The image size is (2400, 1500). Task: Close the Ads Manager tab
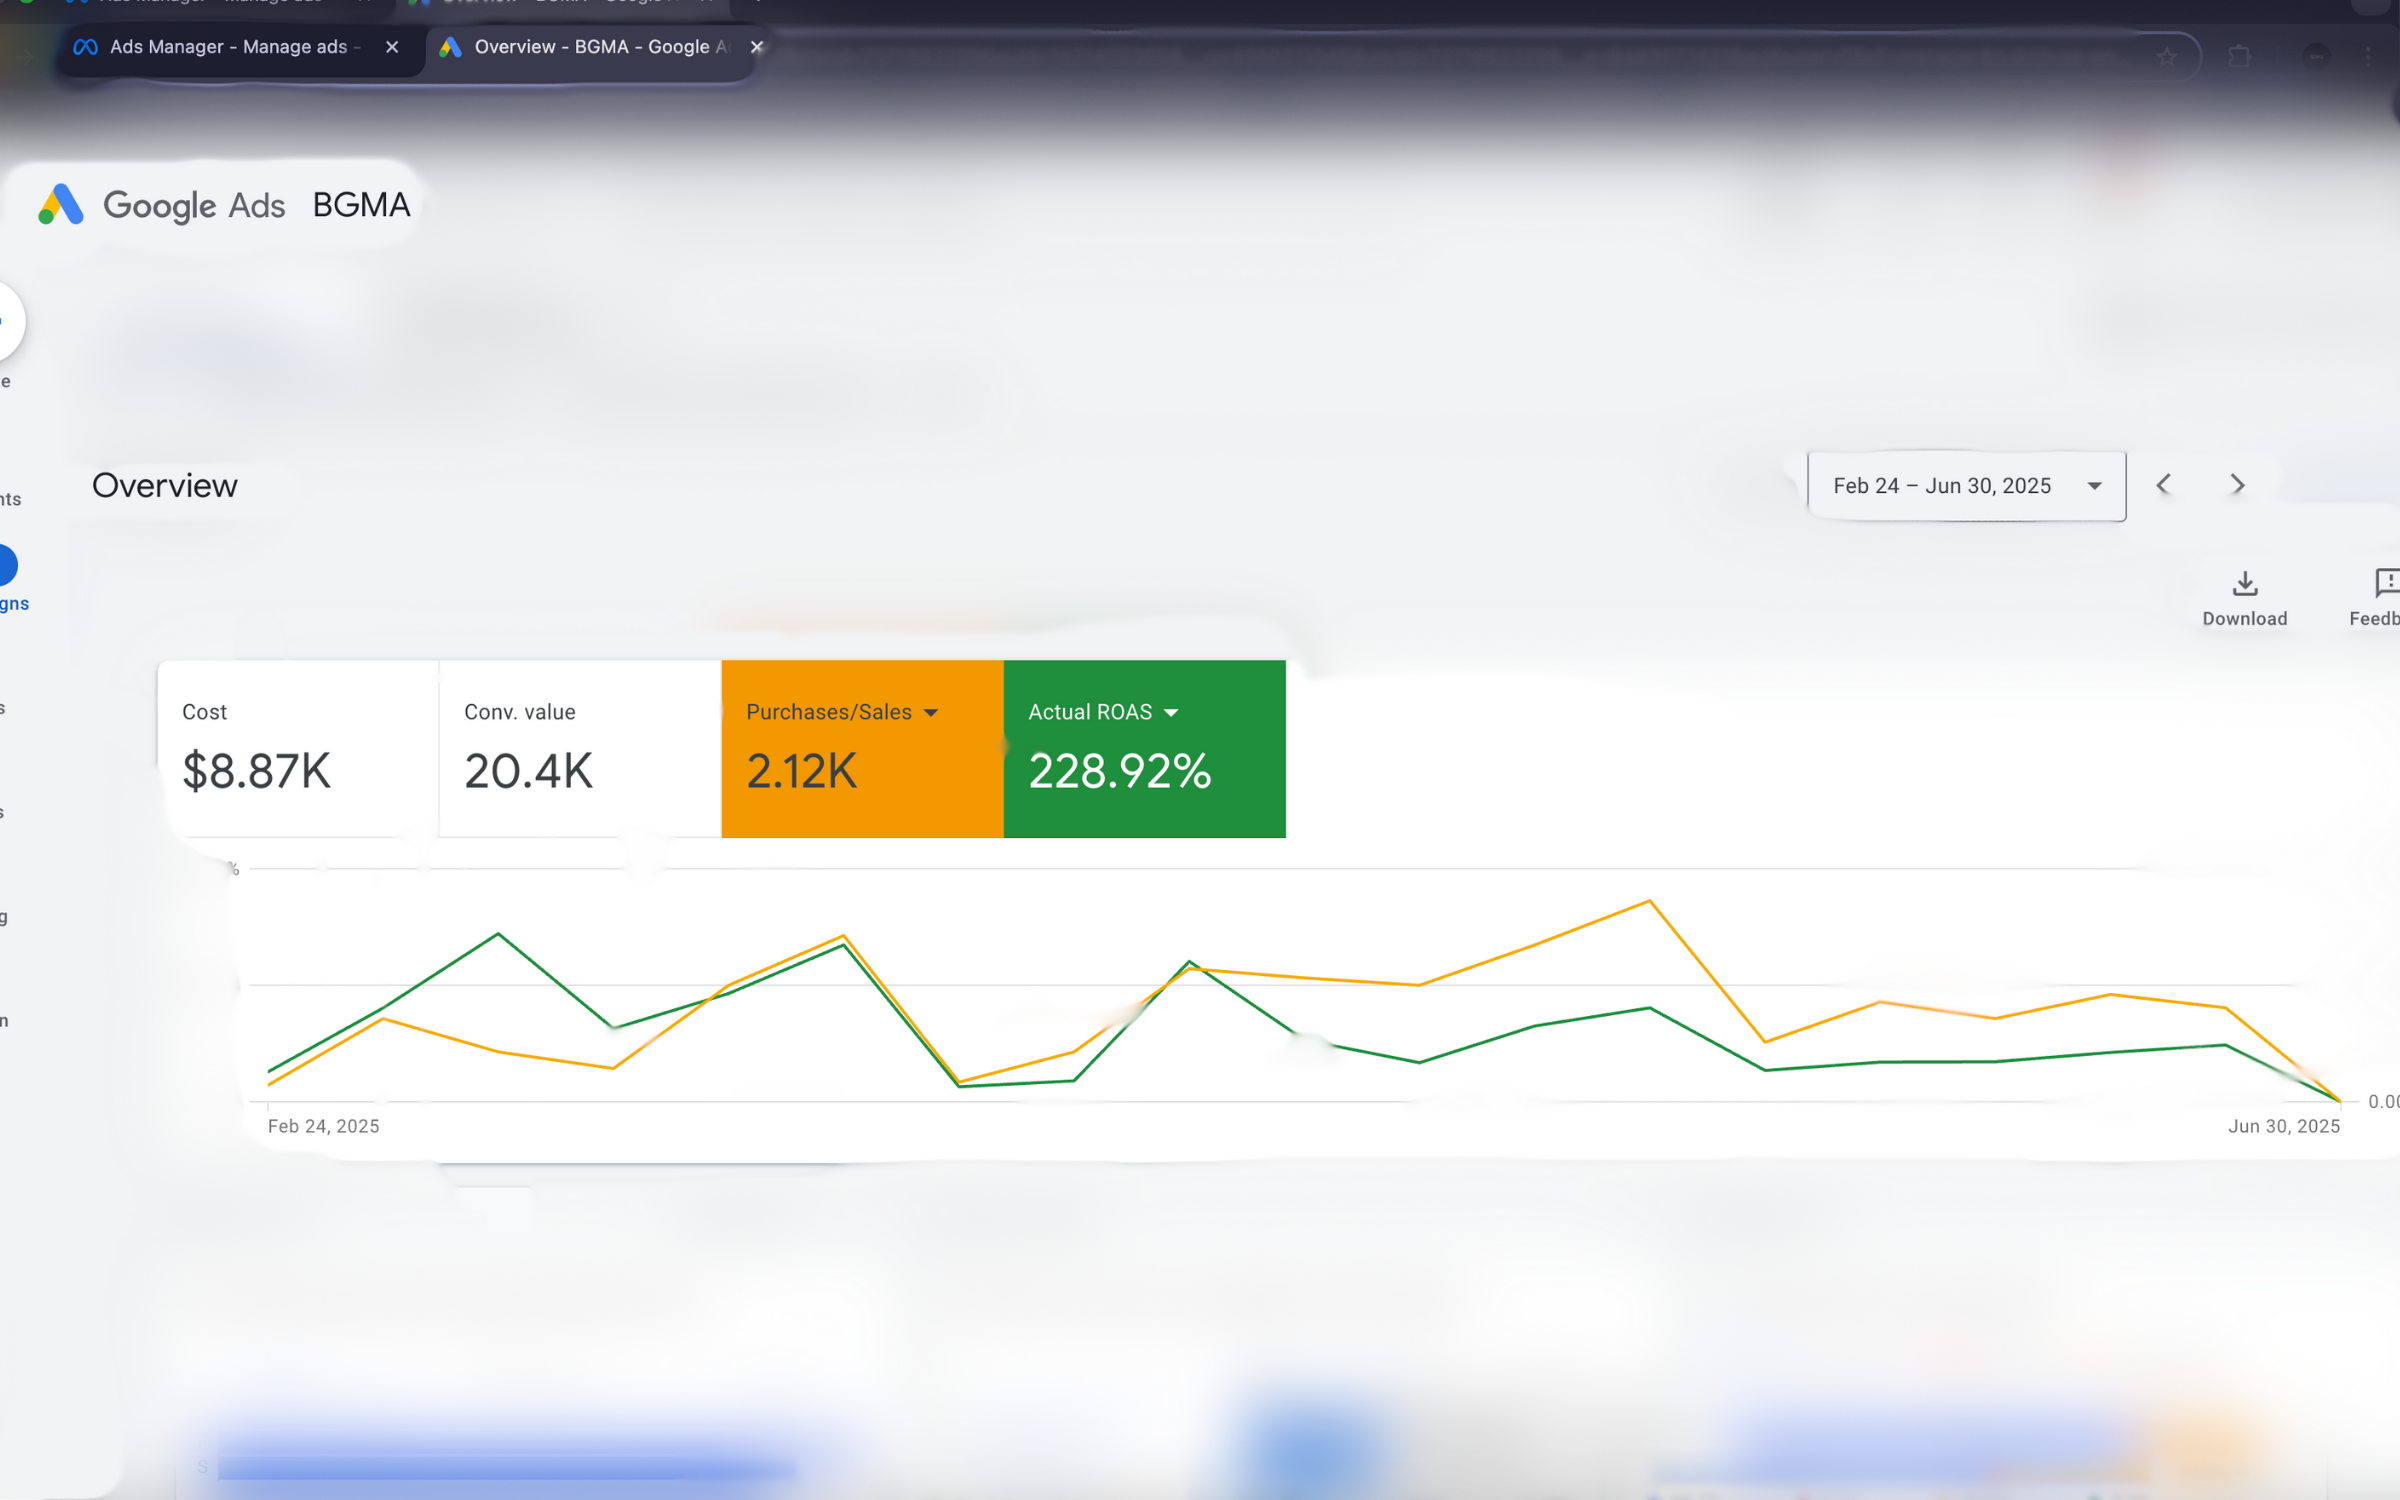[392, 47]
